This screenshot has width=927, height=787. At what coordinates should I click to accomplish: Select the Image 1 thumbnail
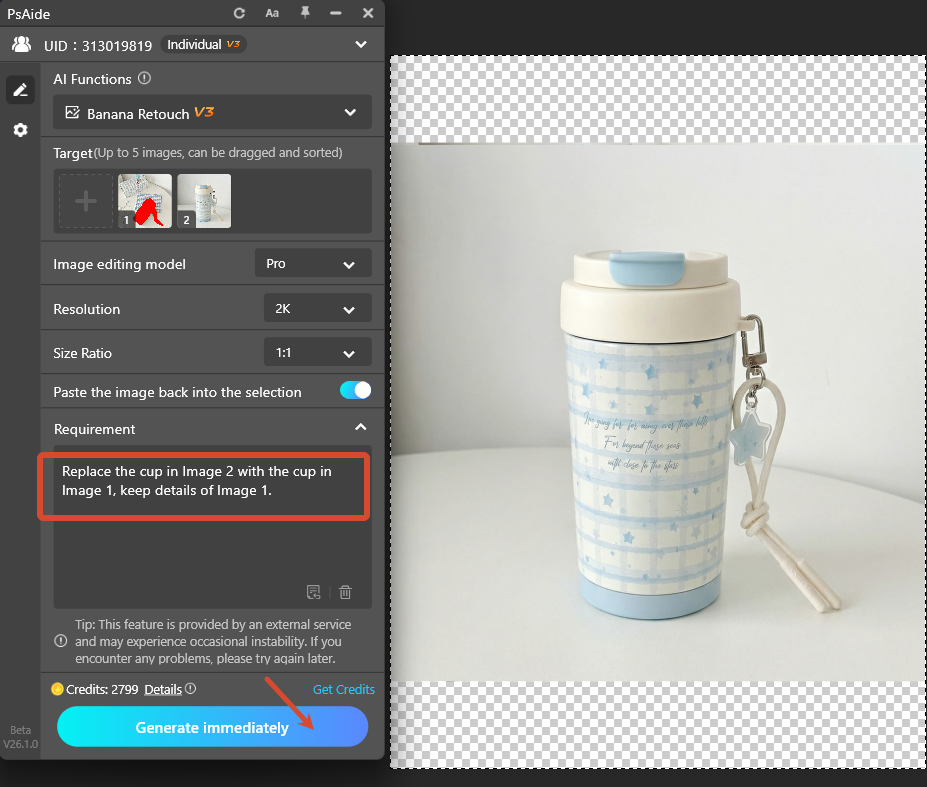point(144,200)
